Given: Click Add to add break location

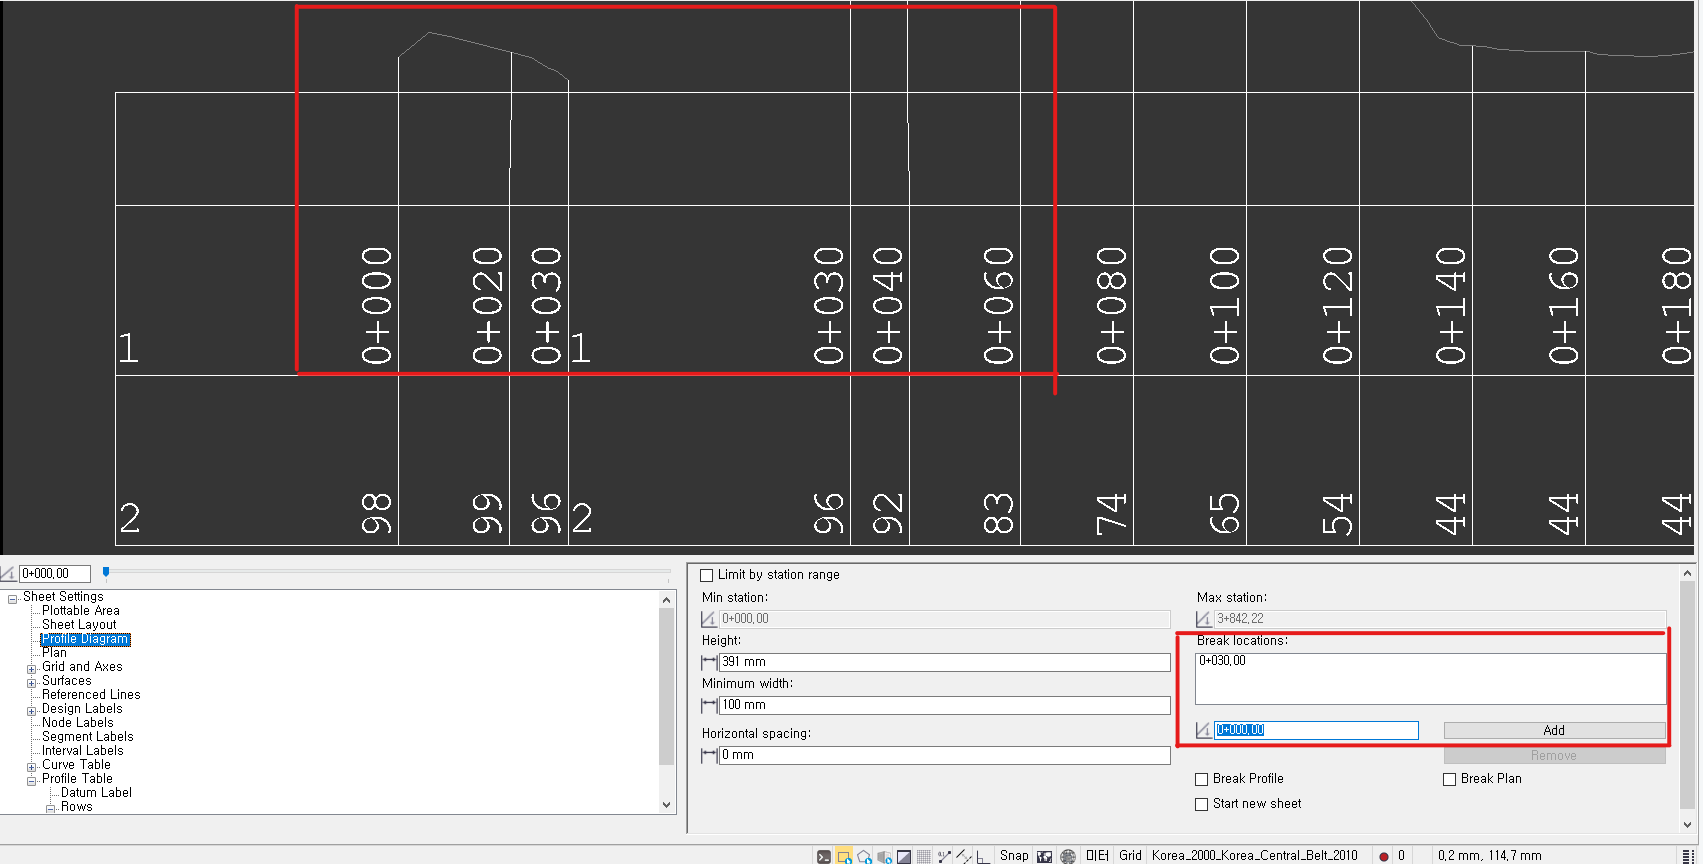Looking at the screenshot, I should click(x=1554, y=730).
